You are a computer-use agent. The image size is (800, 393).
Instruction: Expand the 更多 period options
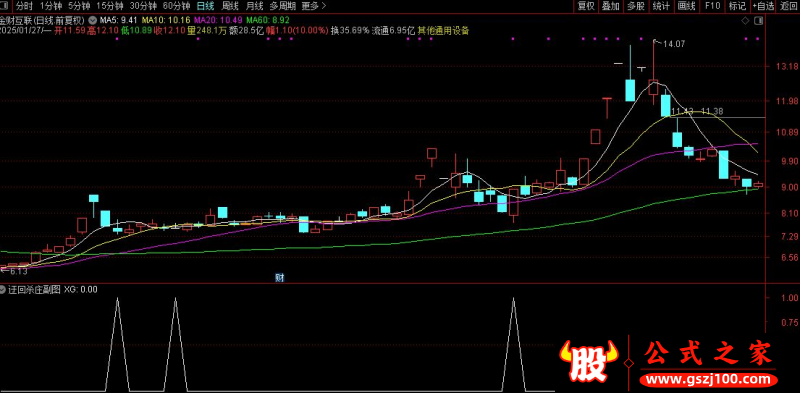click(x=314, y=6)
